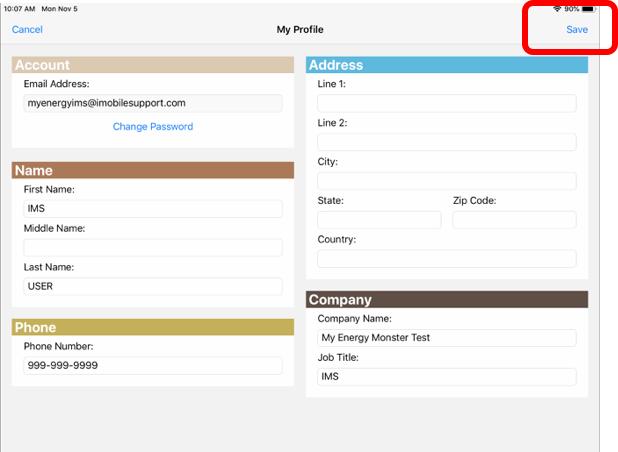Tap the Job Title field
The height and width of the screenshot is (452, 618).
[447, 377]
